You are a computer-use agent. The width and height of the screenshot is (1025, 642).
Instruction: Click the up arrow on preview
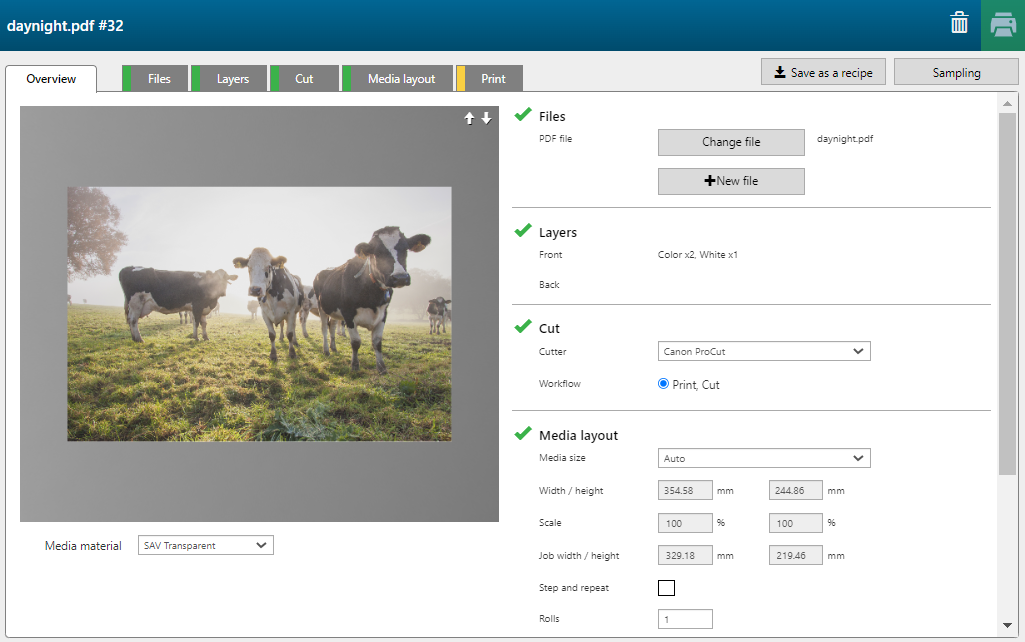pyautogui.click(x=469, y=119)
